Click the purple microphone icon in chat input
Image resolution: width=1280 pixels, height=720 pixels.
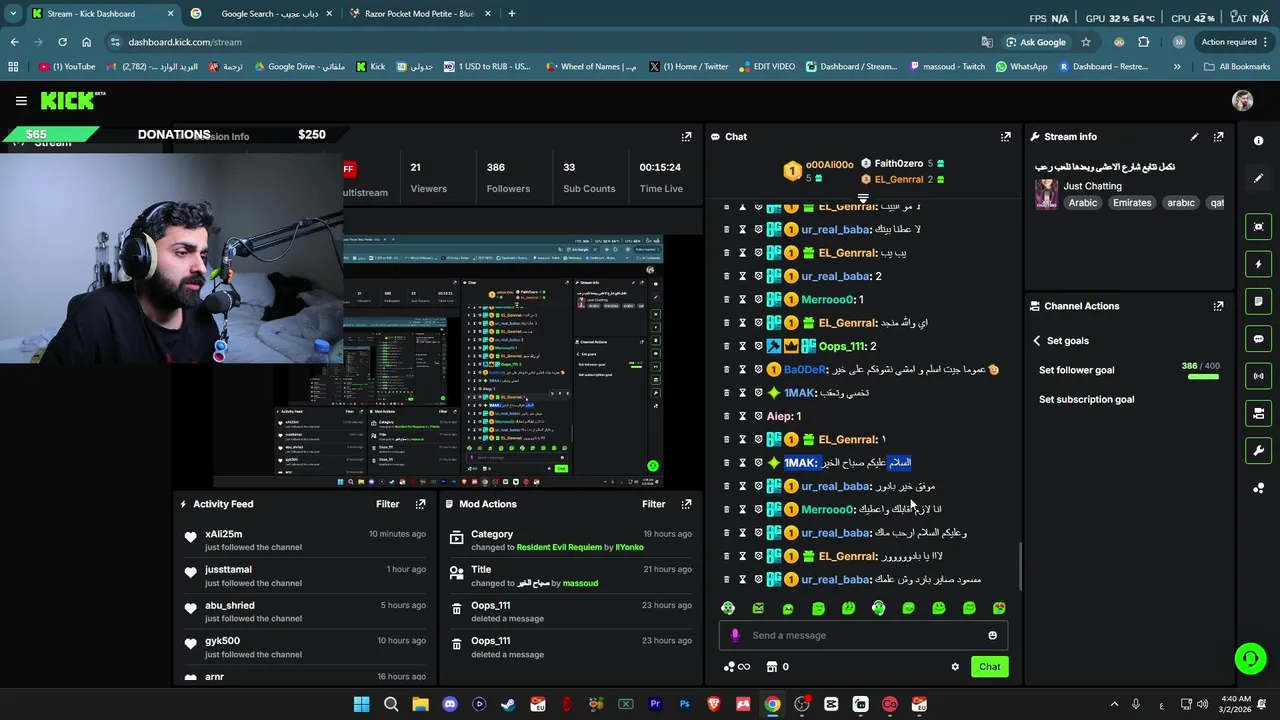735,635
